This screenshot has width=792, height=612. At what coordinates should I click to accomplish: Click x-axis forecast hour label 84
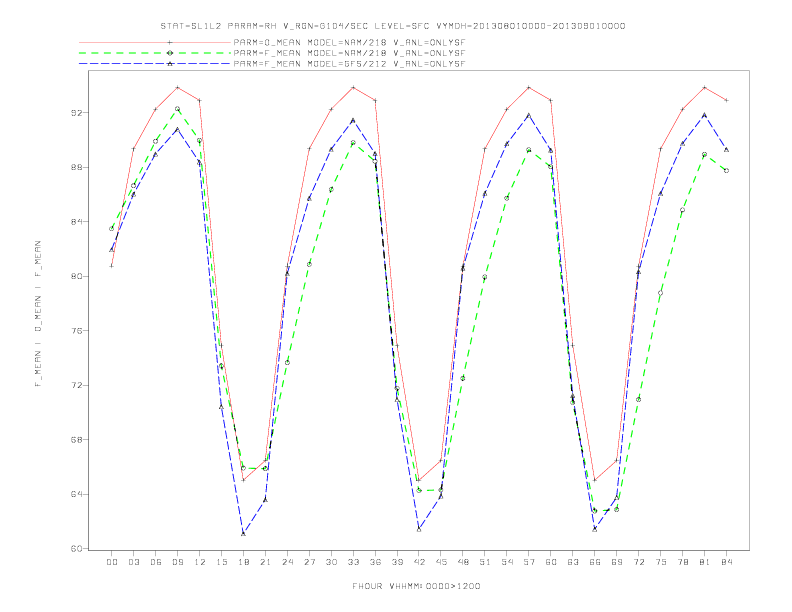(x=727, y=562)
